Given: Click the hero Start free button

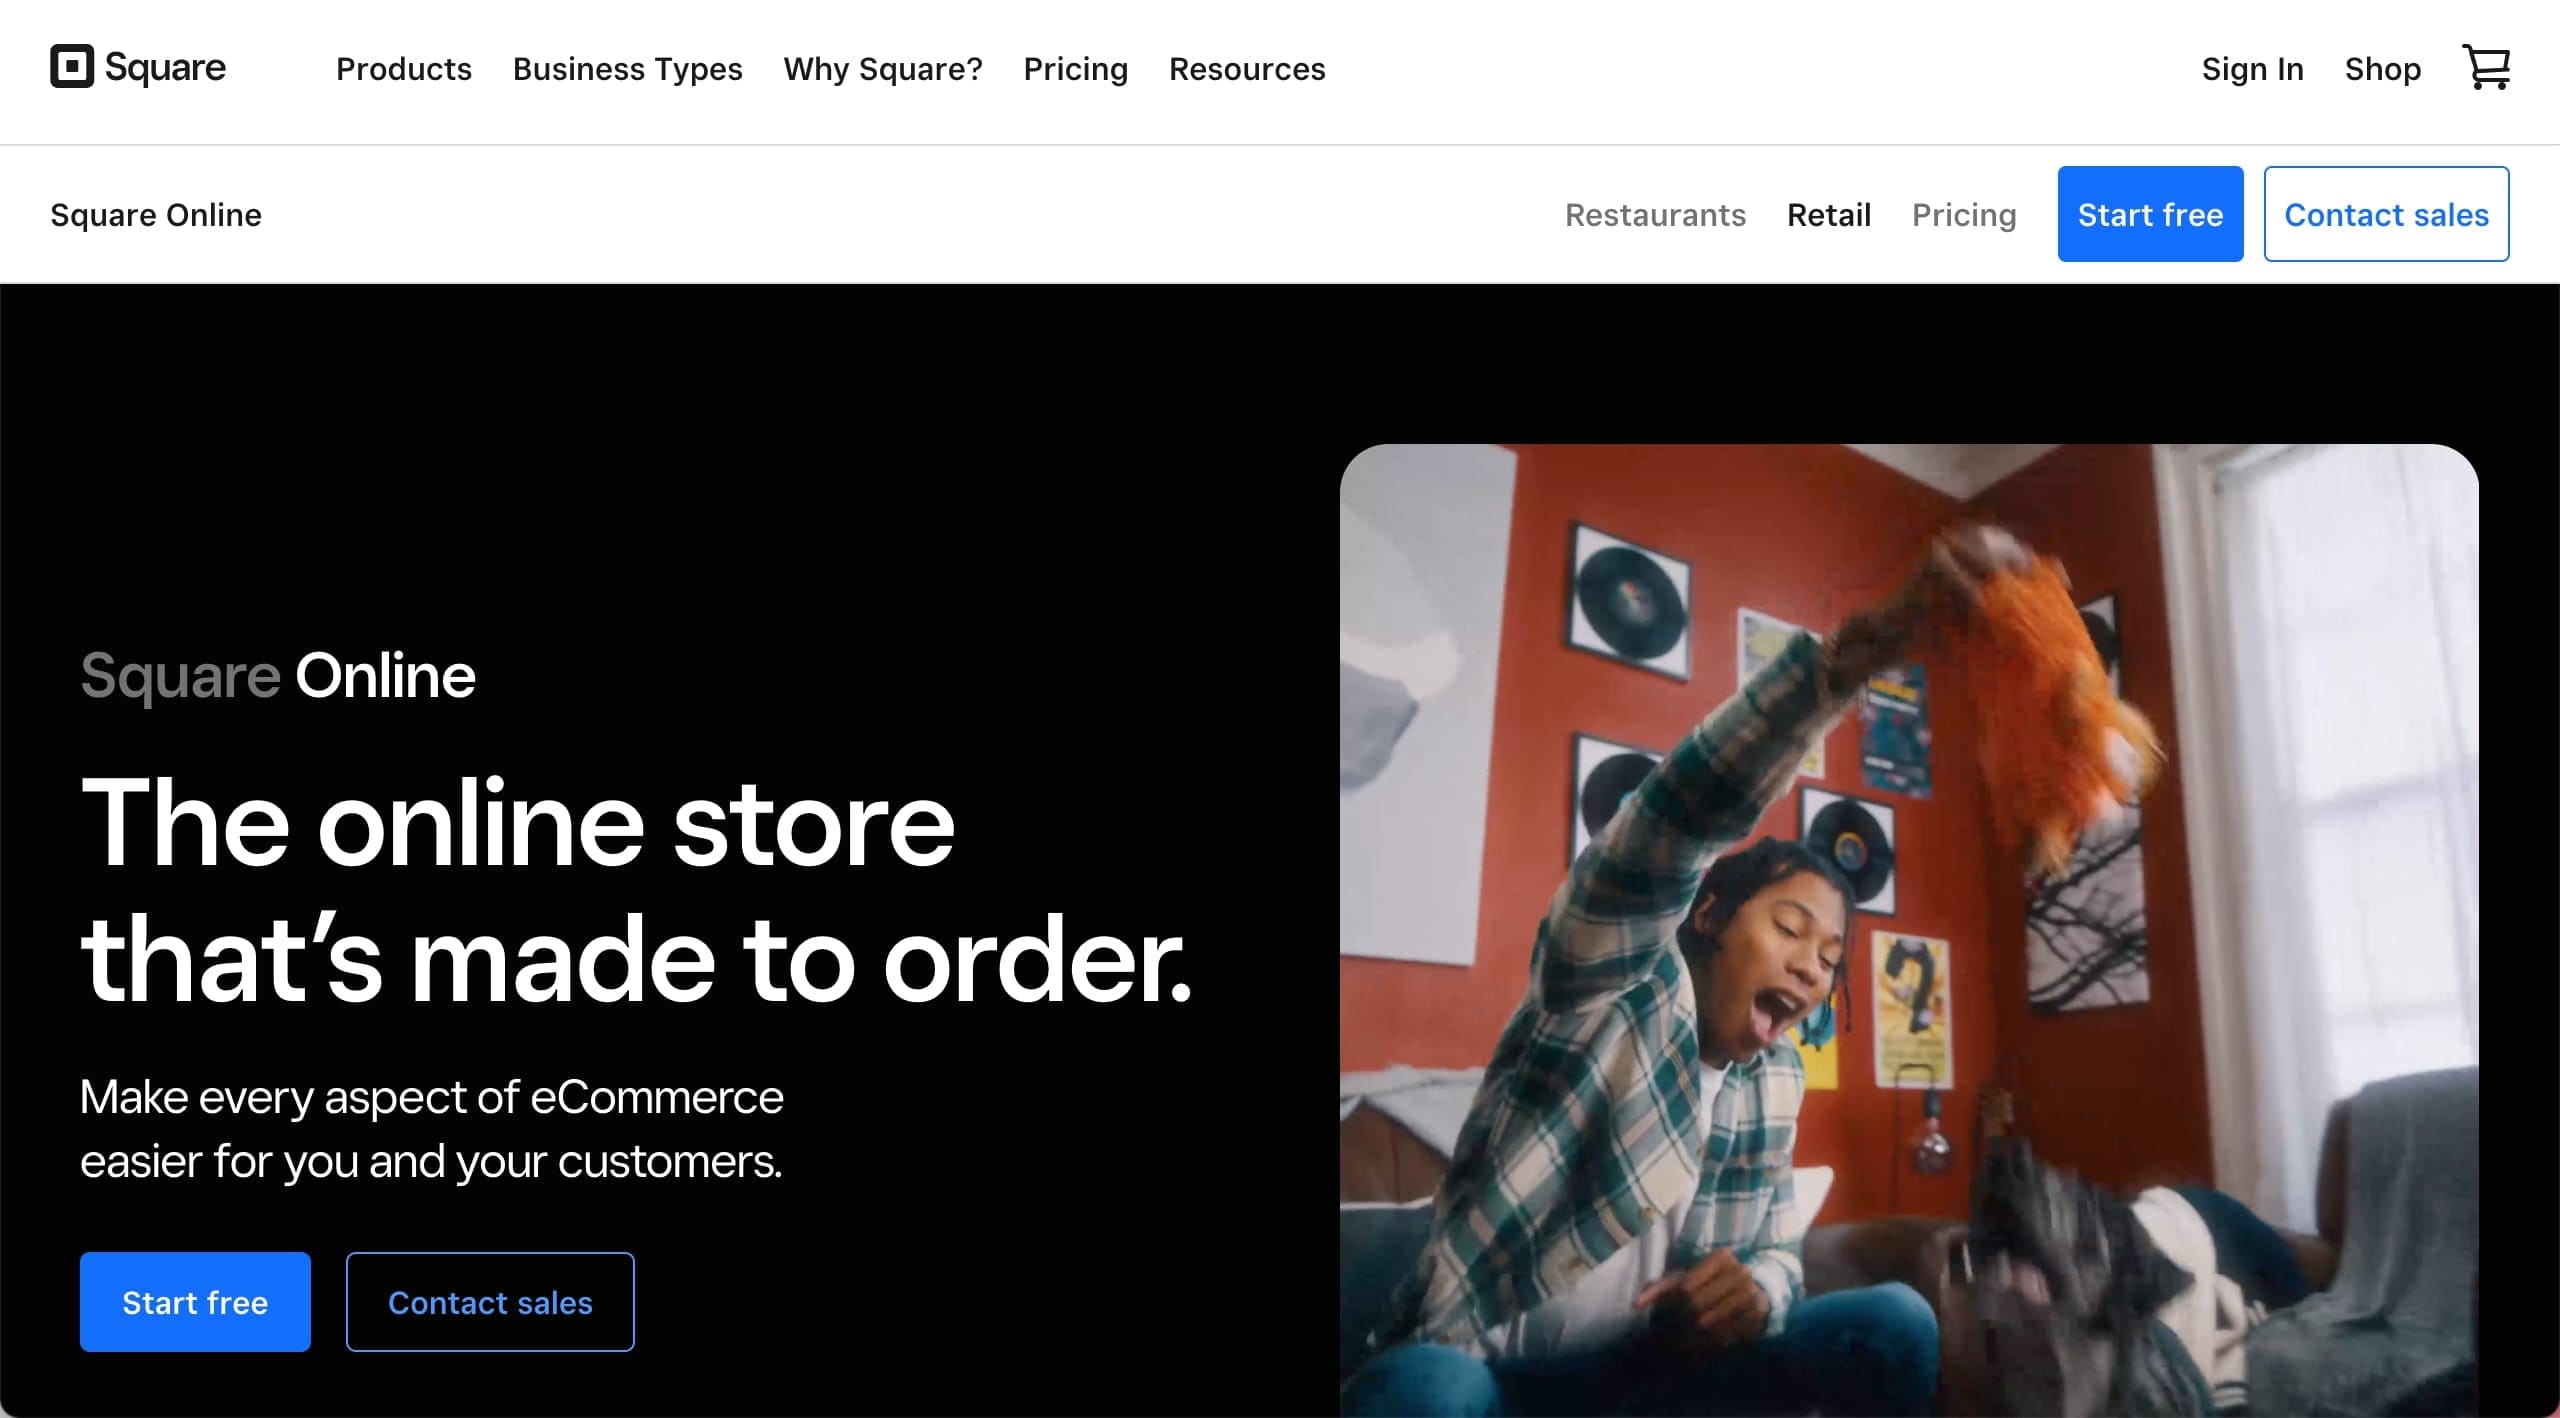Looking at the screenshot, I should click(195, 1302).
